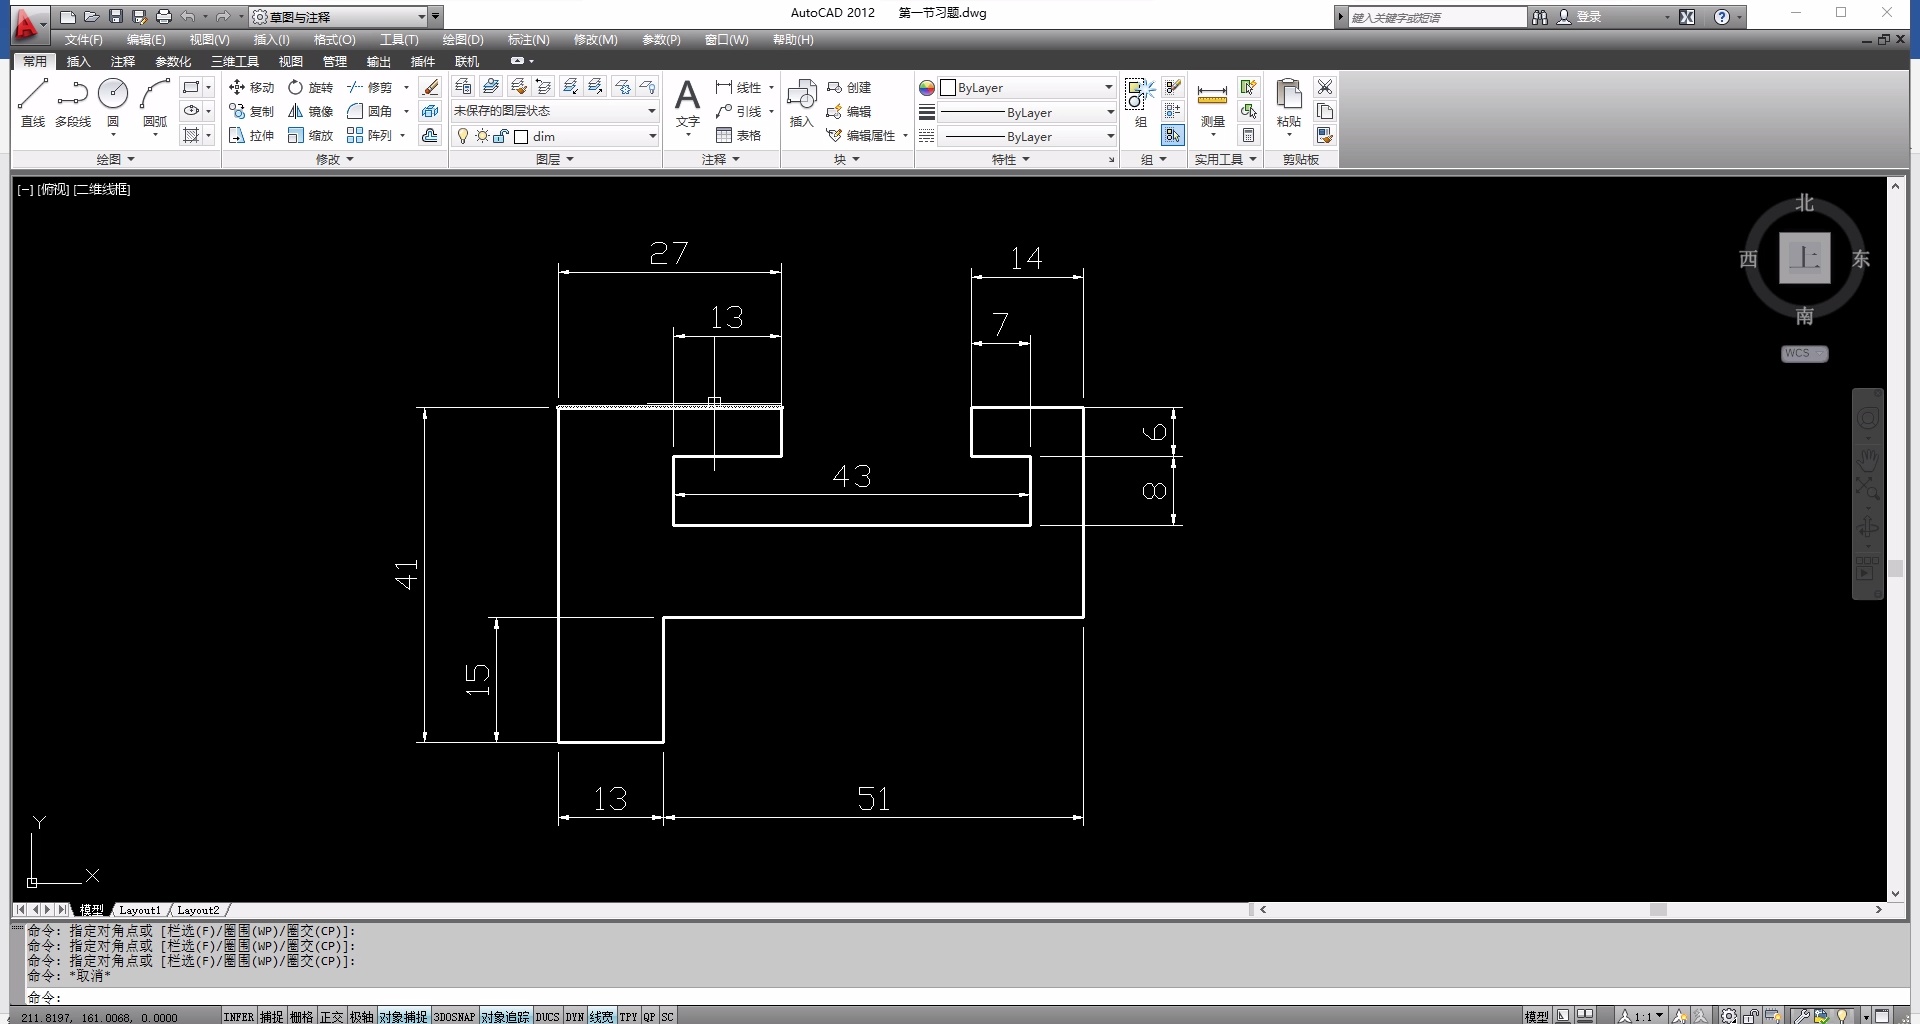
Task: Open the 文字 text tool
Action: tap(687, 103)
